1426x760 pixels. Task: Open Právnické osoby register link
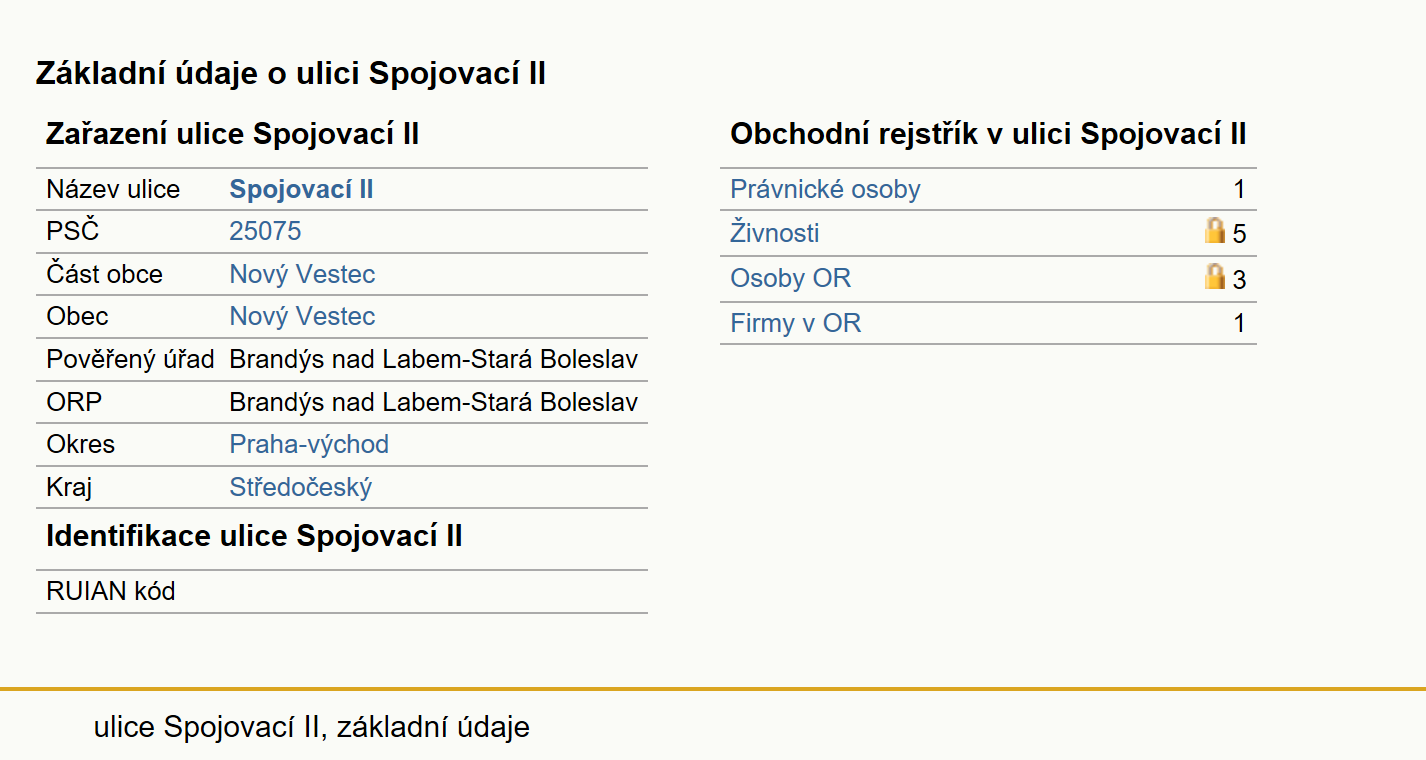click(825, 189)
